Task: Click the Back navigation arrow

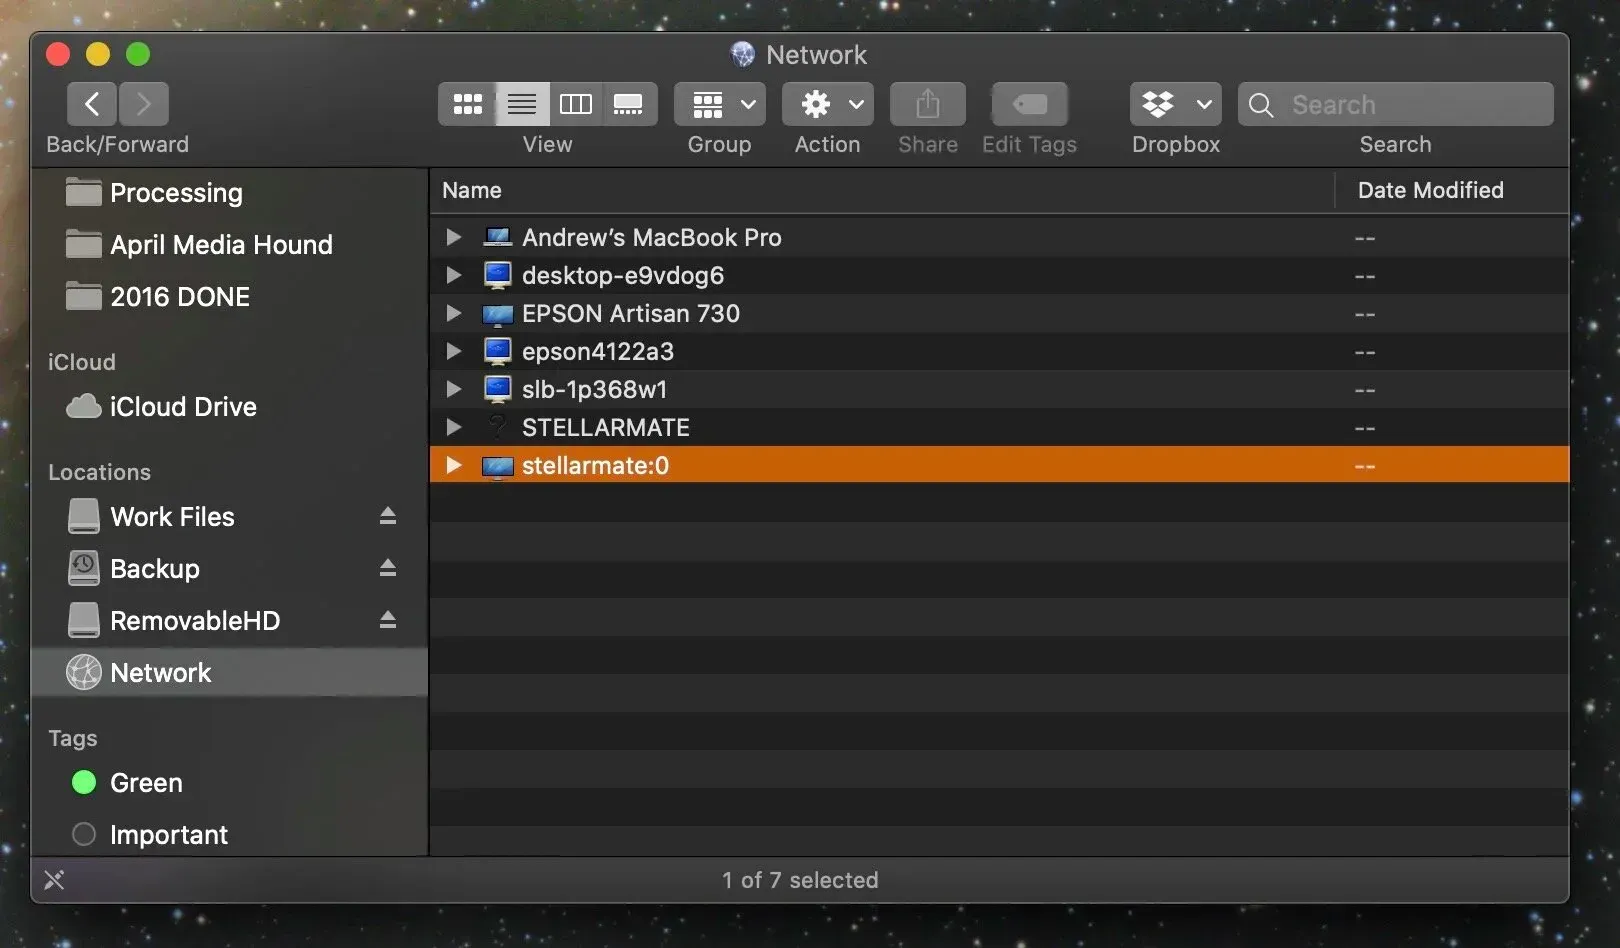Action: (x=91, y=104)
